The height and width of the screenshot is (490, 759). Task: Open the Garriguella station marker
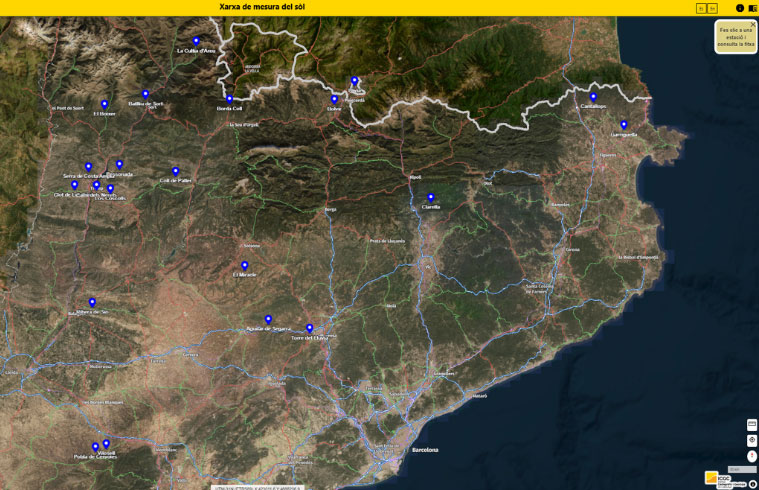[x=623, y=125]
